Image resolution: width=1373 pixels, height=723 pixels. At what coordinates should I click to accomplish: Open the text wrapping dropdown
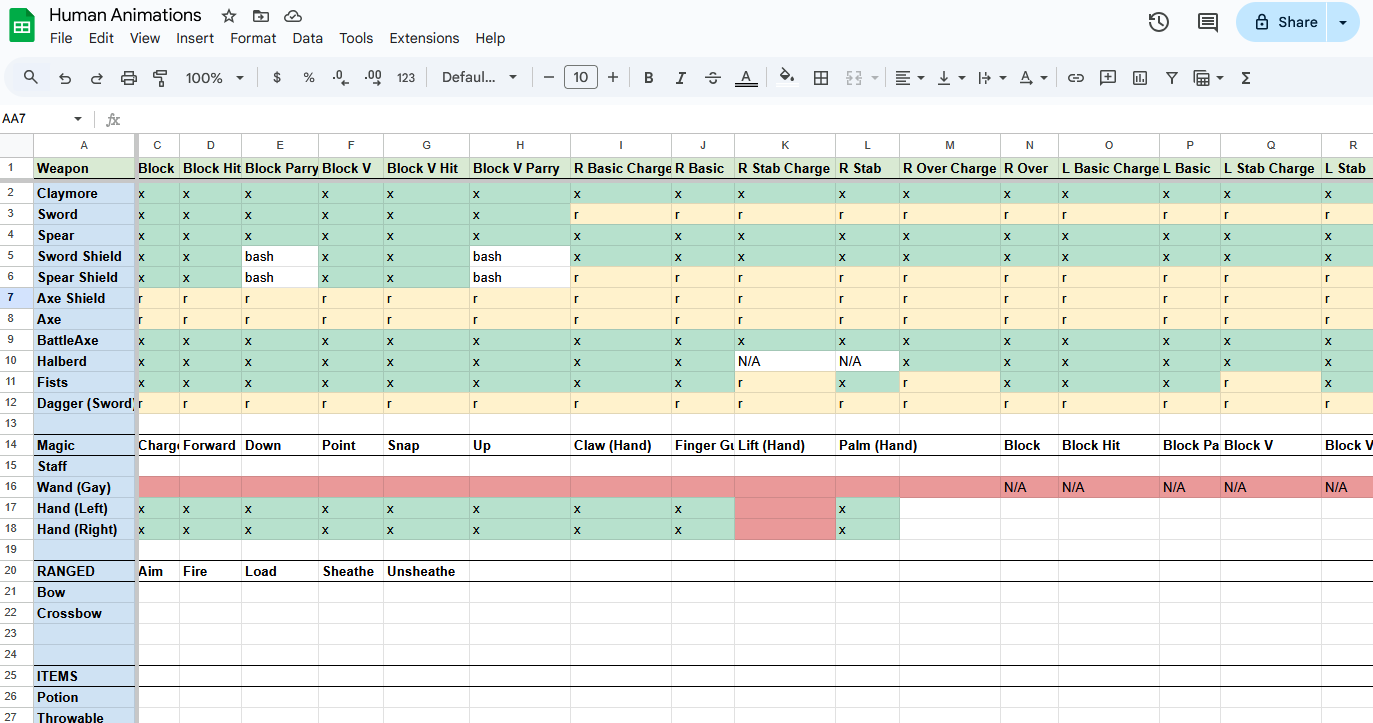pos(992,77)
